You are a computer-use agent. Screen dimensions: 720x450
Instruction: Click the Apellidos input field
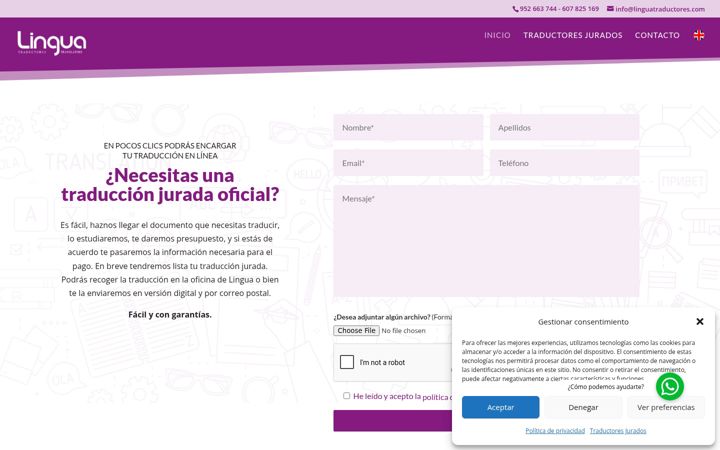[x=564, y=128]
